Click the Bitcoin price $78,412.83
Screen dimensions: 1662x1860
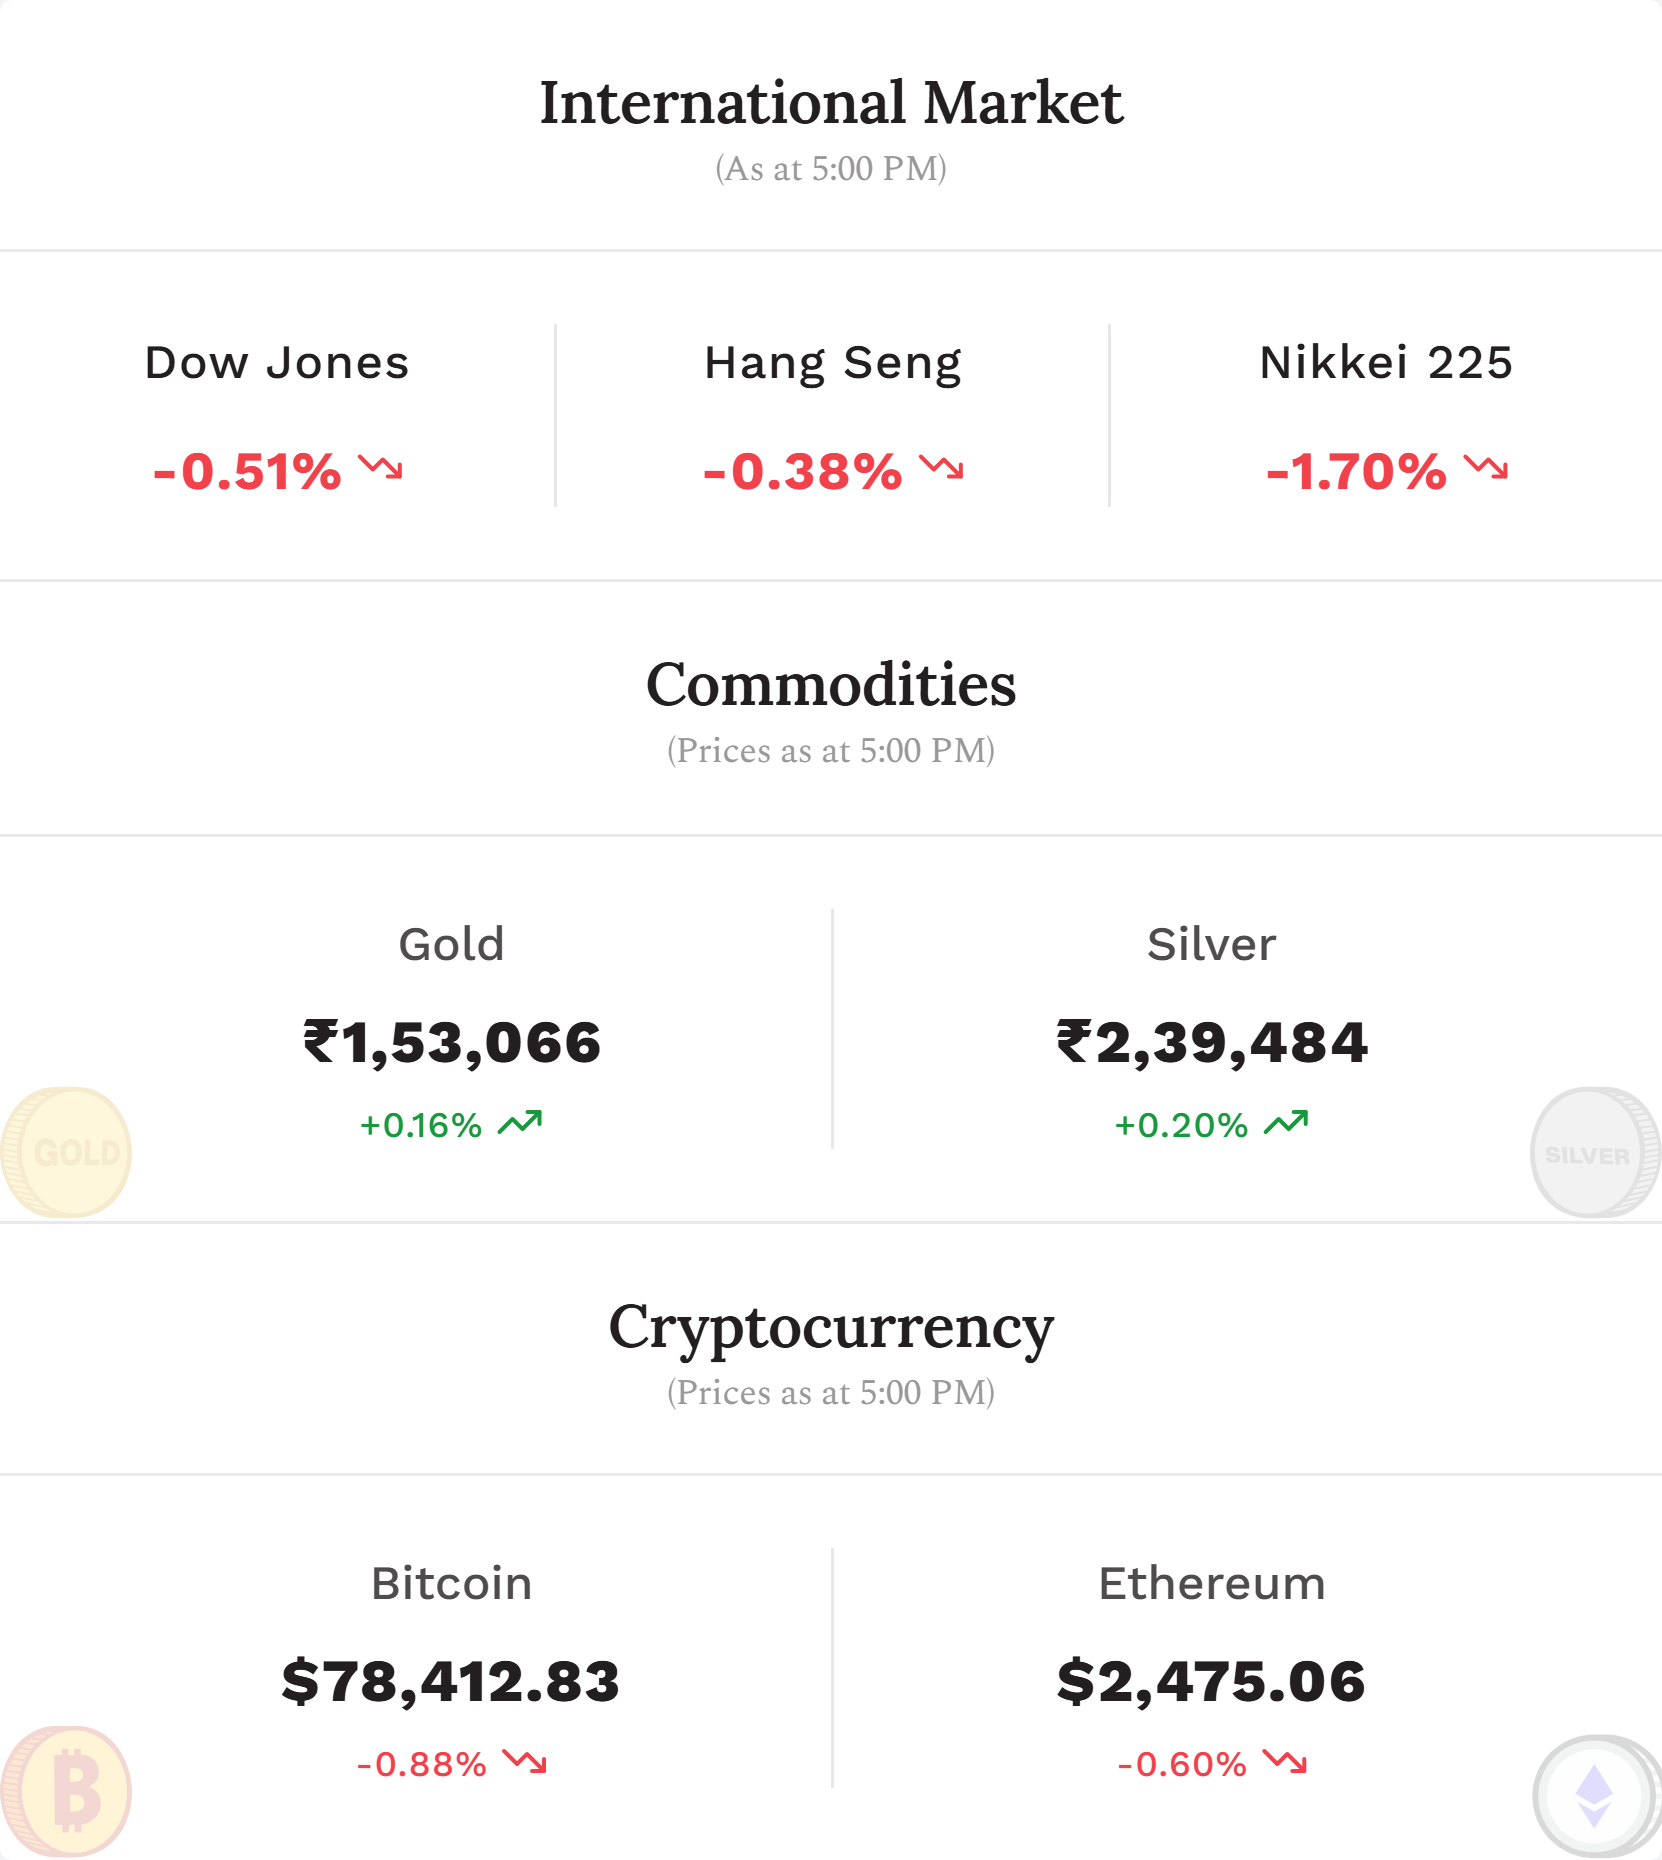[451, 1682]
